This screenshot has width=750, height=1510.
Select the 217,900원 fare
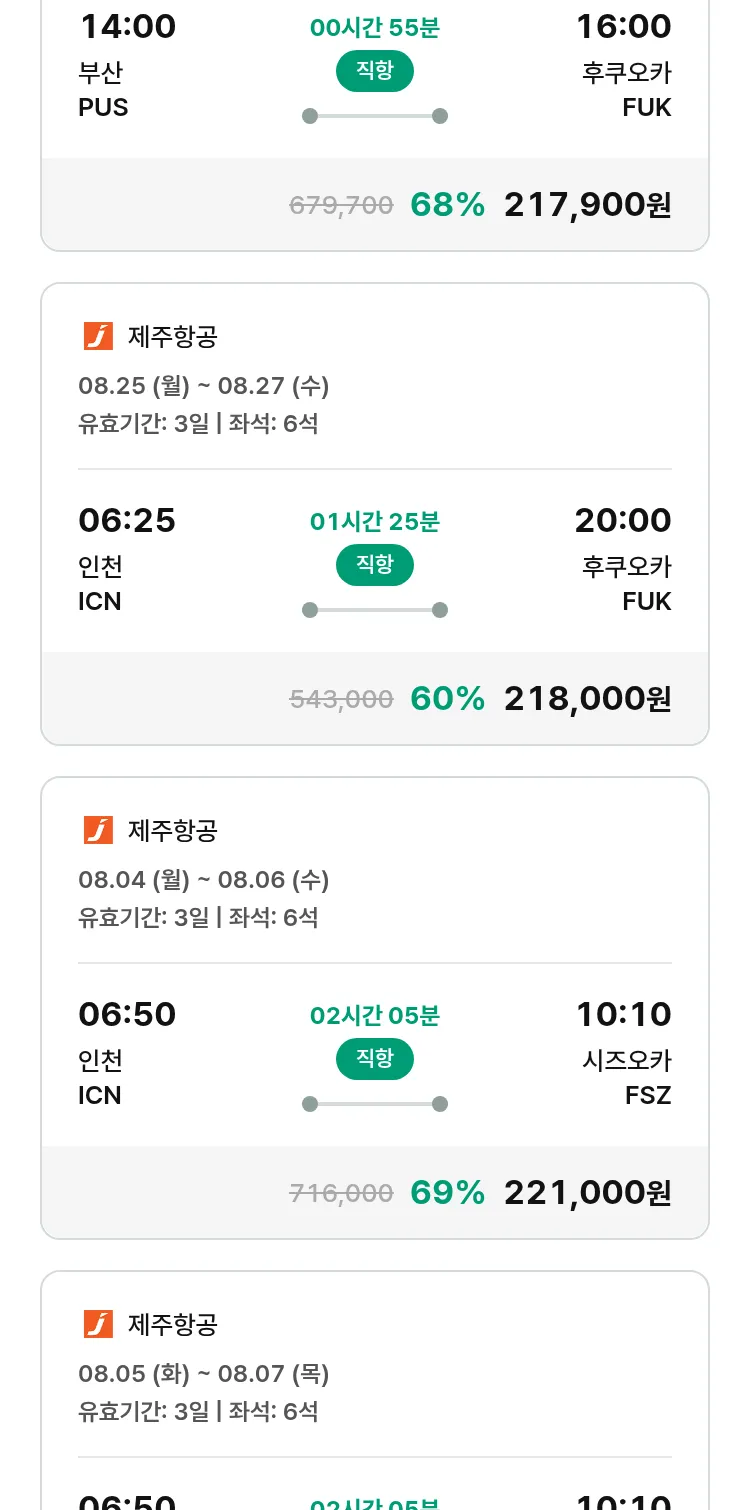coord(587,205)
